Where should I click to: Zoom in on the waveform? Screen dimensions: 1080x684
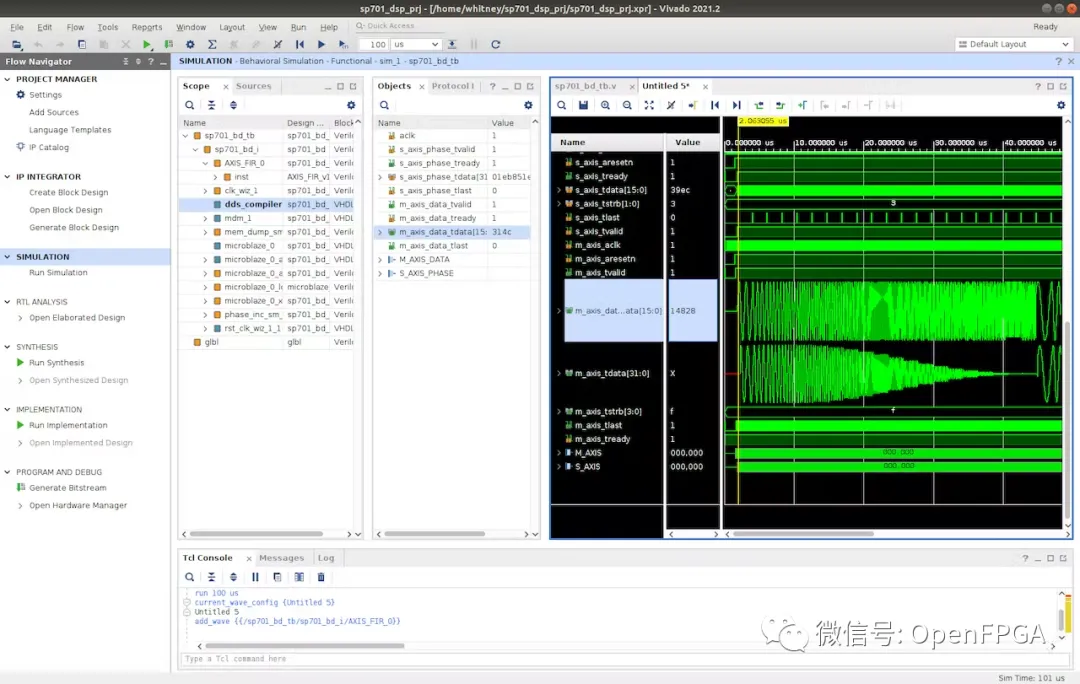605,105
